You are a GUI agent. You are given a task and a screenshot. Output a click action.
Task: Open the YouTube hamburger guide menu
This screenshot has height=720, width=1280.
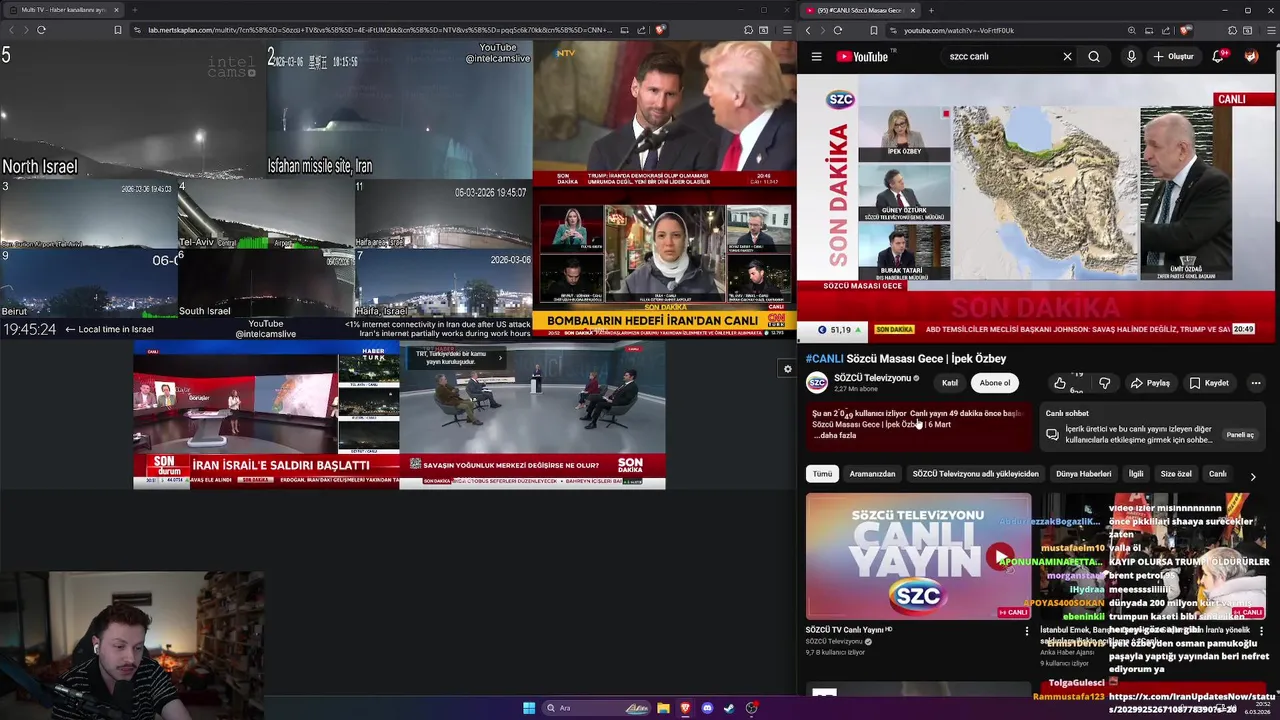pos(816,57)
